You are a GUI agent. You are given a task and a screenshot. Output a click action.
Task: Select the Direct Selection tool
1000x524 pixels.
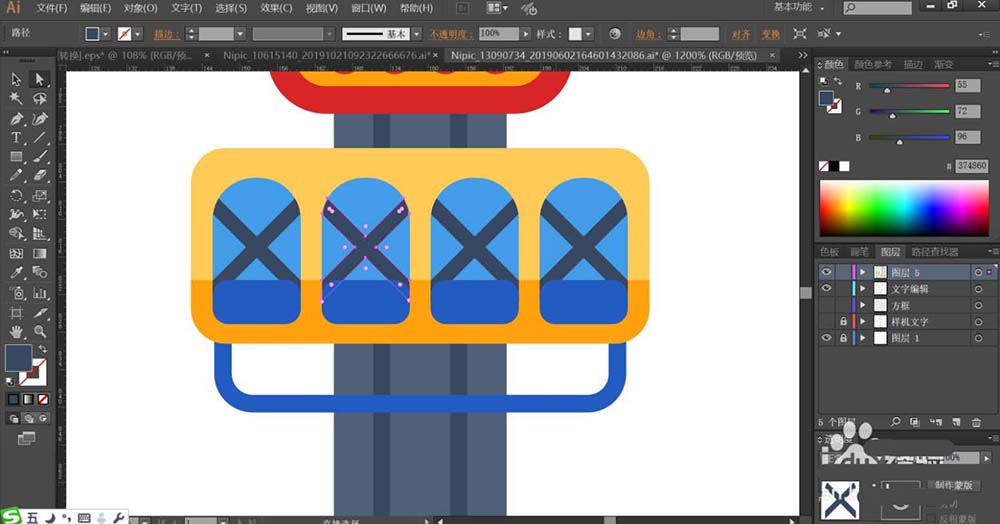(40, 79)
